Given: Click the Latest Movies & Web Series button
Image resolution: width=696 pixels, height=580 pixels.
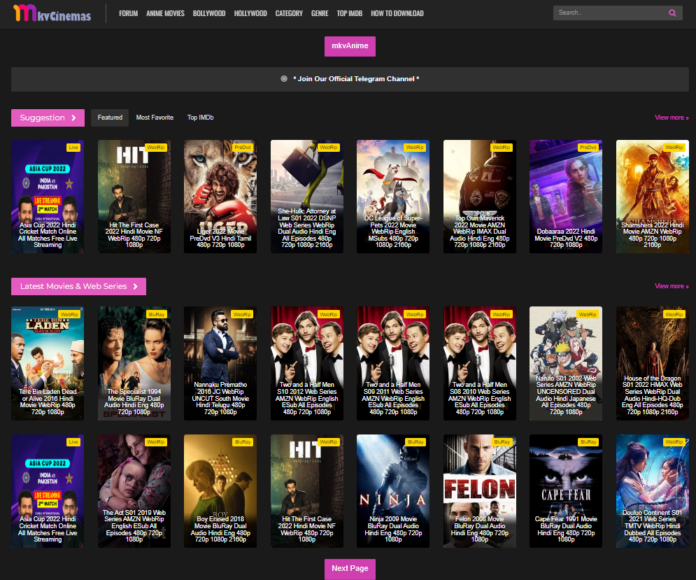Looking at the screenshot, I should point(79,286).
